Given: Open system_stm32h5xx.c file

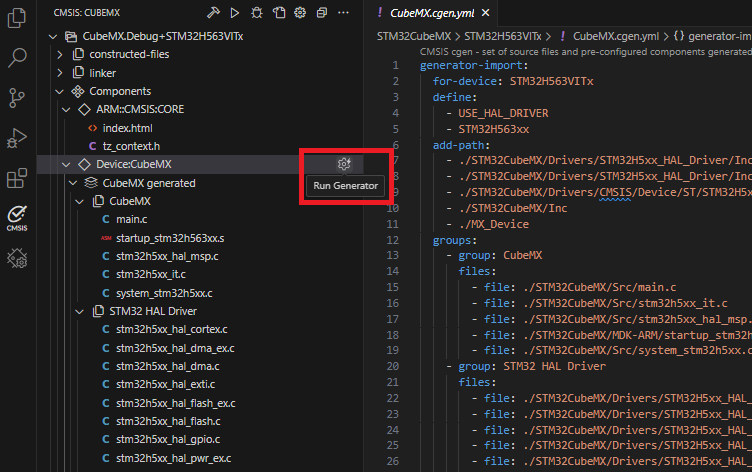Looking at the screenshot, I should [164, 293].
